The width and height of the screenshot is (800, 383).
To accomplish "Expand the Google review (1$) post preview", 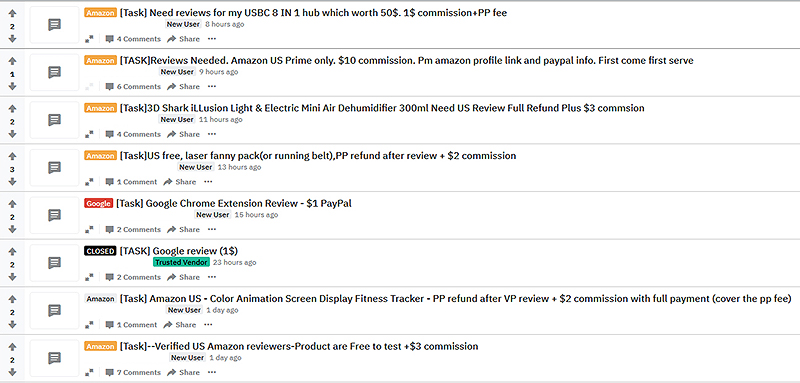I will [x=89, y=277].
